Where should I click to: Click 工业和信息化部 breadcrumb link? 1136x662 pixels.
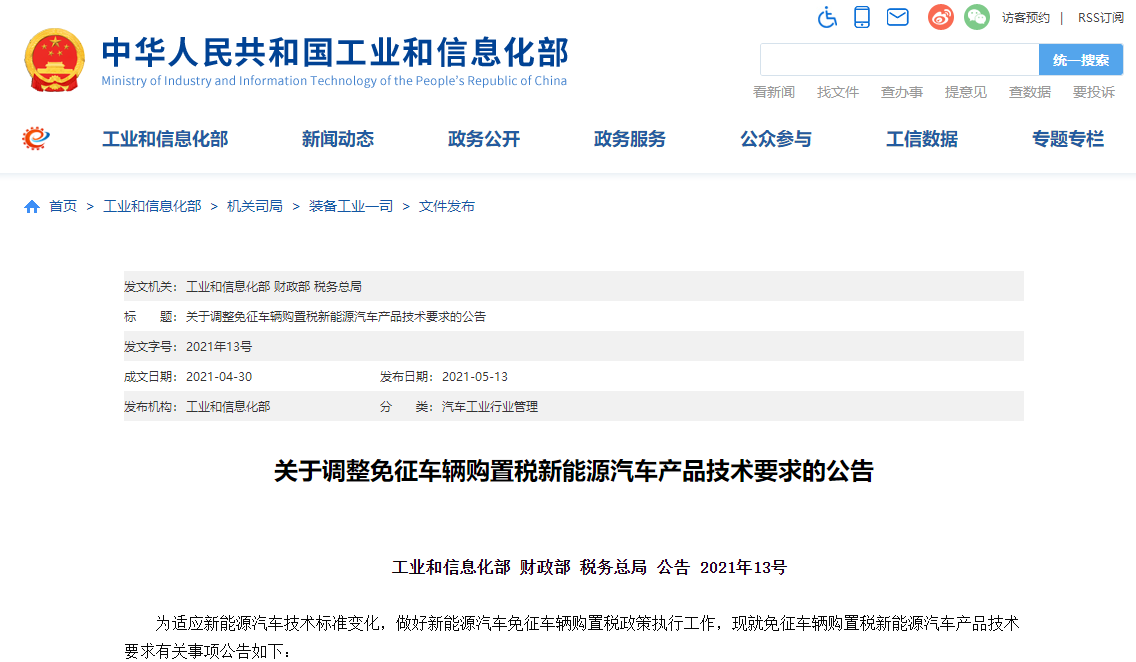pos(152,206)
